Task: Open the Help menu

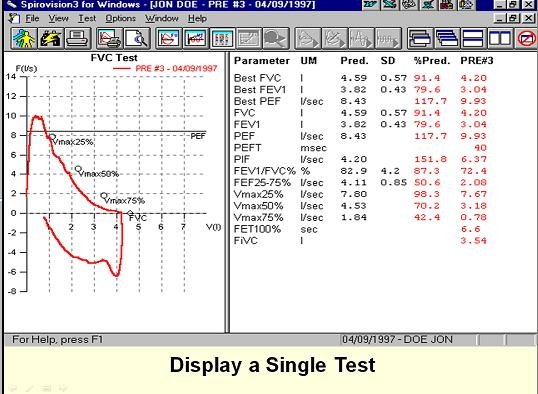Action: tap(197, 18)
